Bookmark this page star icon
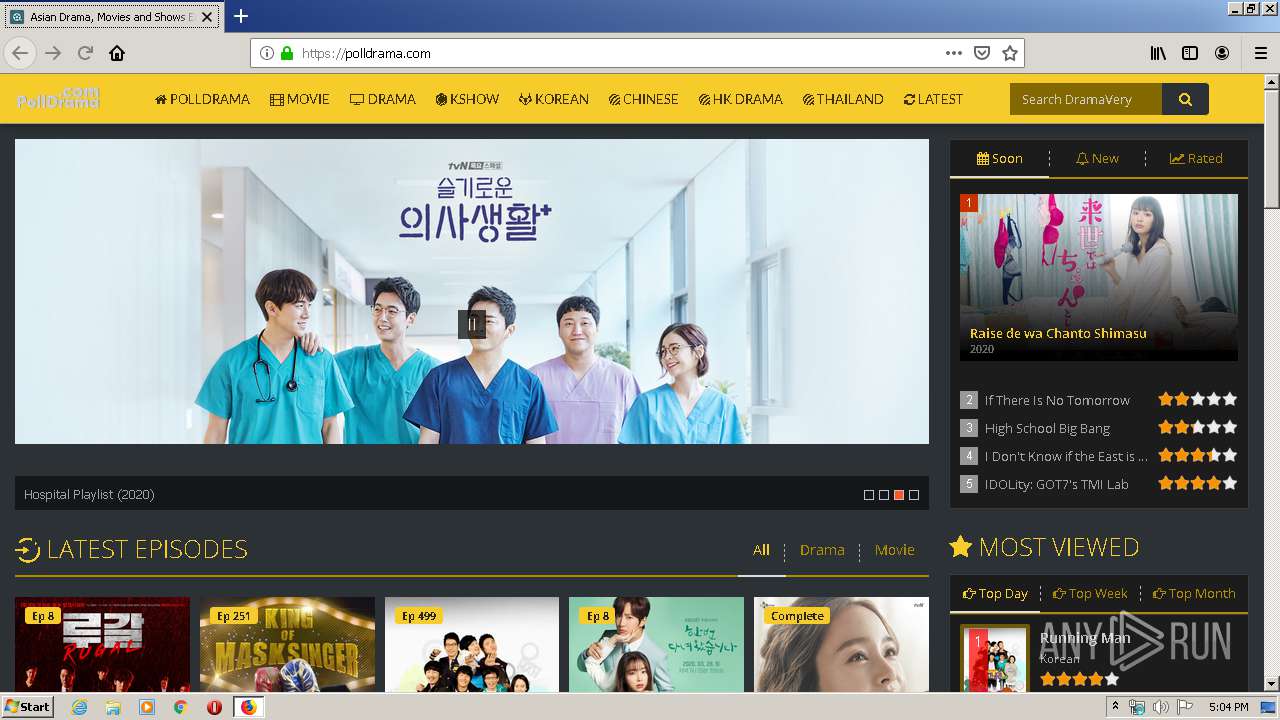The height and width of the screenshot is (720, 1280). click(1010, 53)
